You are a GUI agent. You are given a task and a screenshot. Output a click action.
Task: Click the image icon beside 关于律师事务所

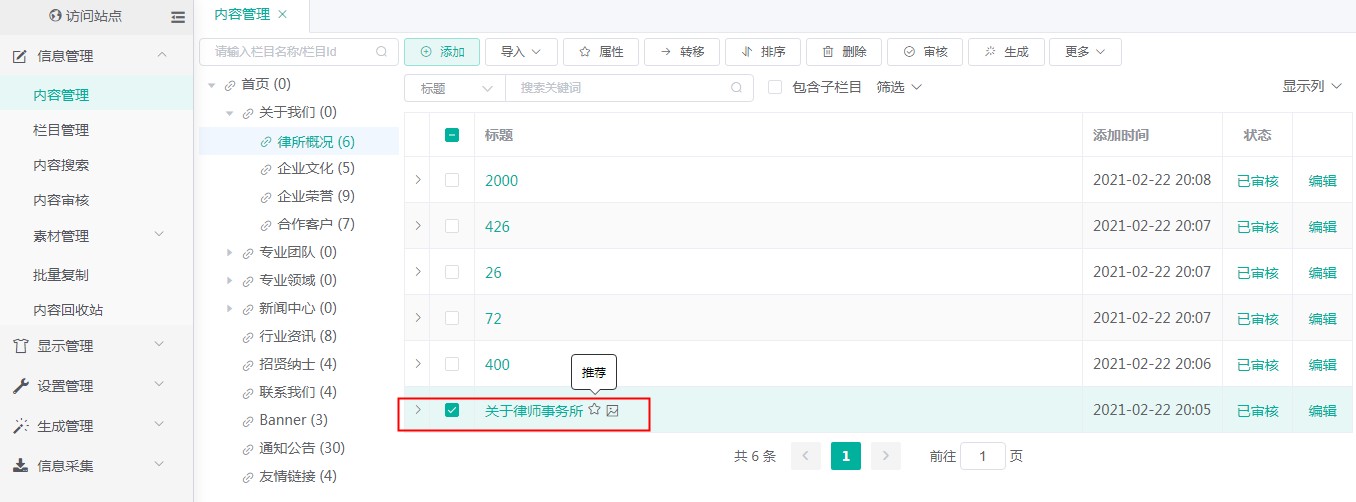point(613,410)
